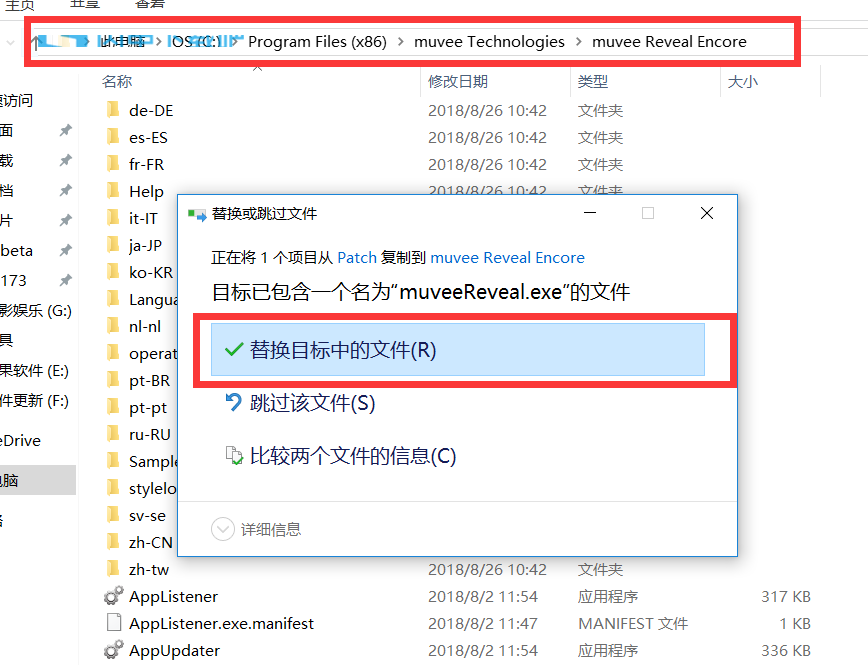Select 173 in the navigation pane
This screenshot has height=665, width=868.
pyautogui.click(x=13, y=281)
